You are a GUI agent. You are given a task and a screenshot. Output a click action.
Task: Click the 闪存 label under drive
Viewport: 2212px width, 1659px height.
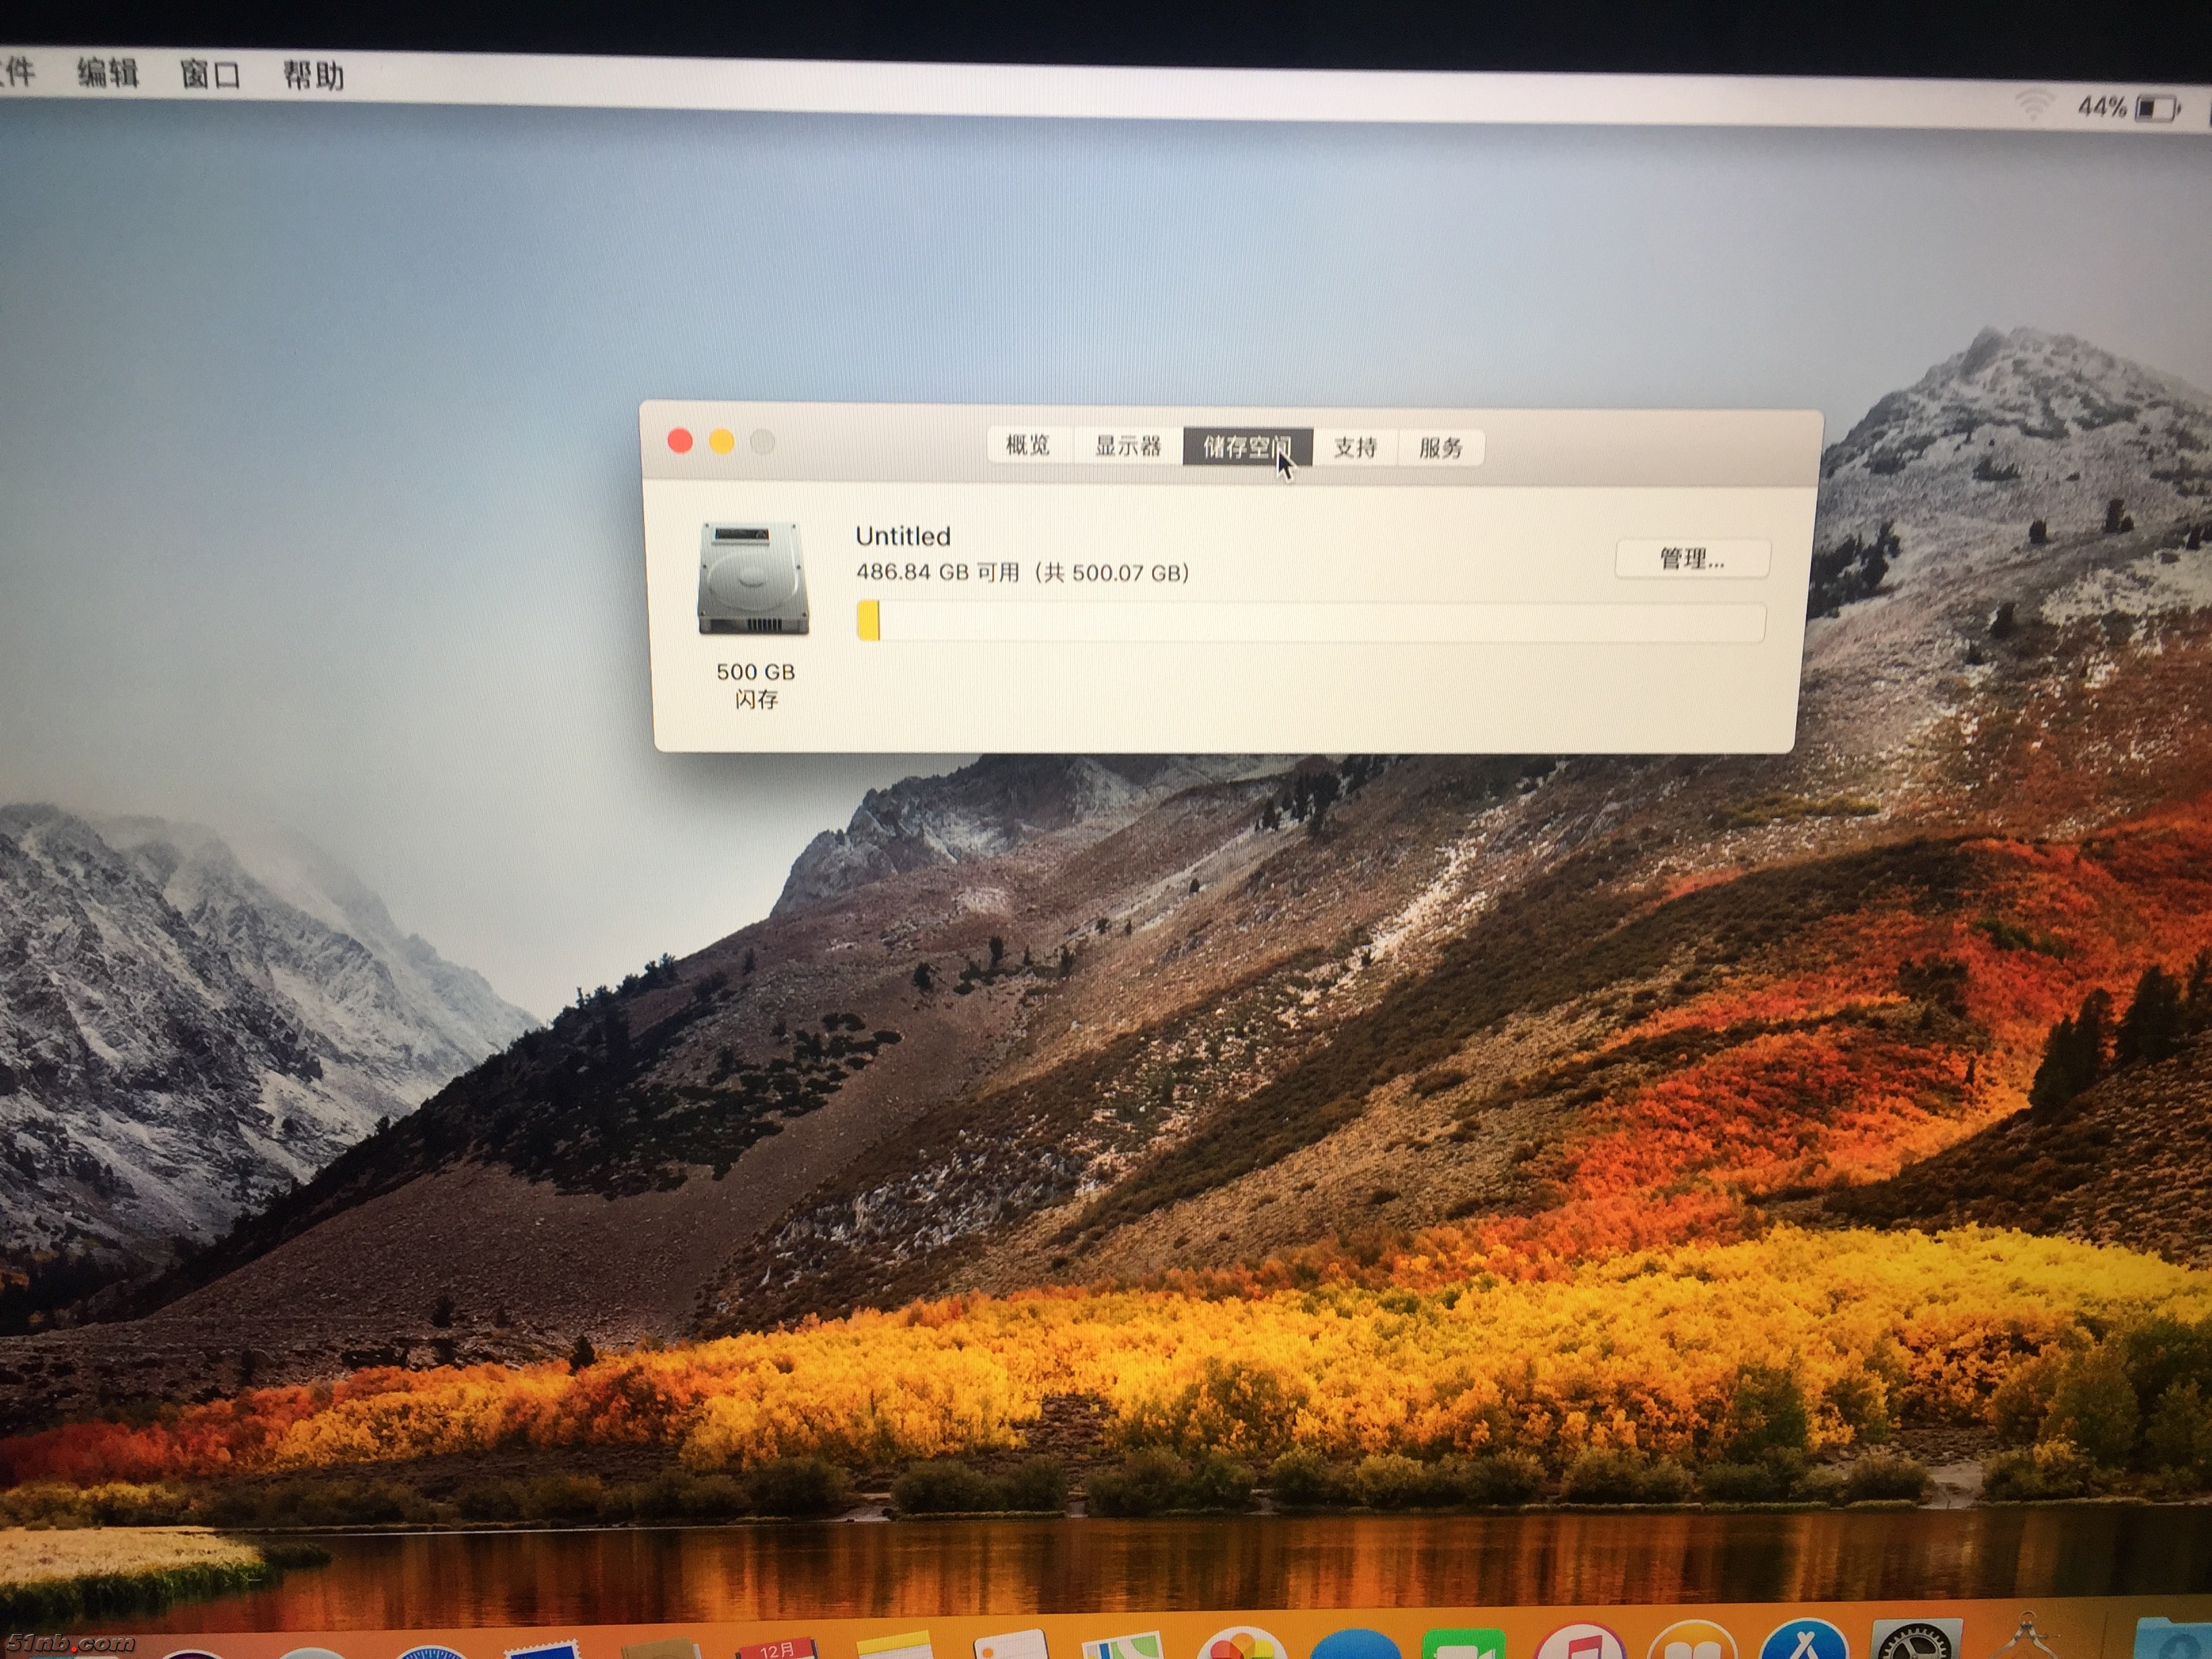(756, 699)
